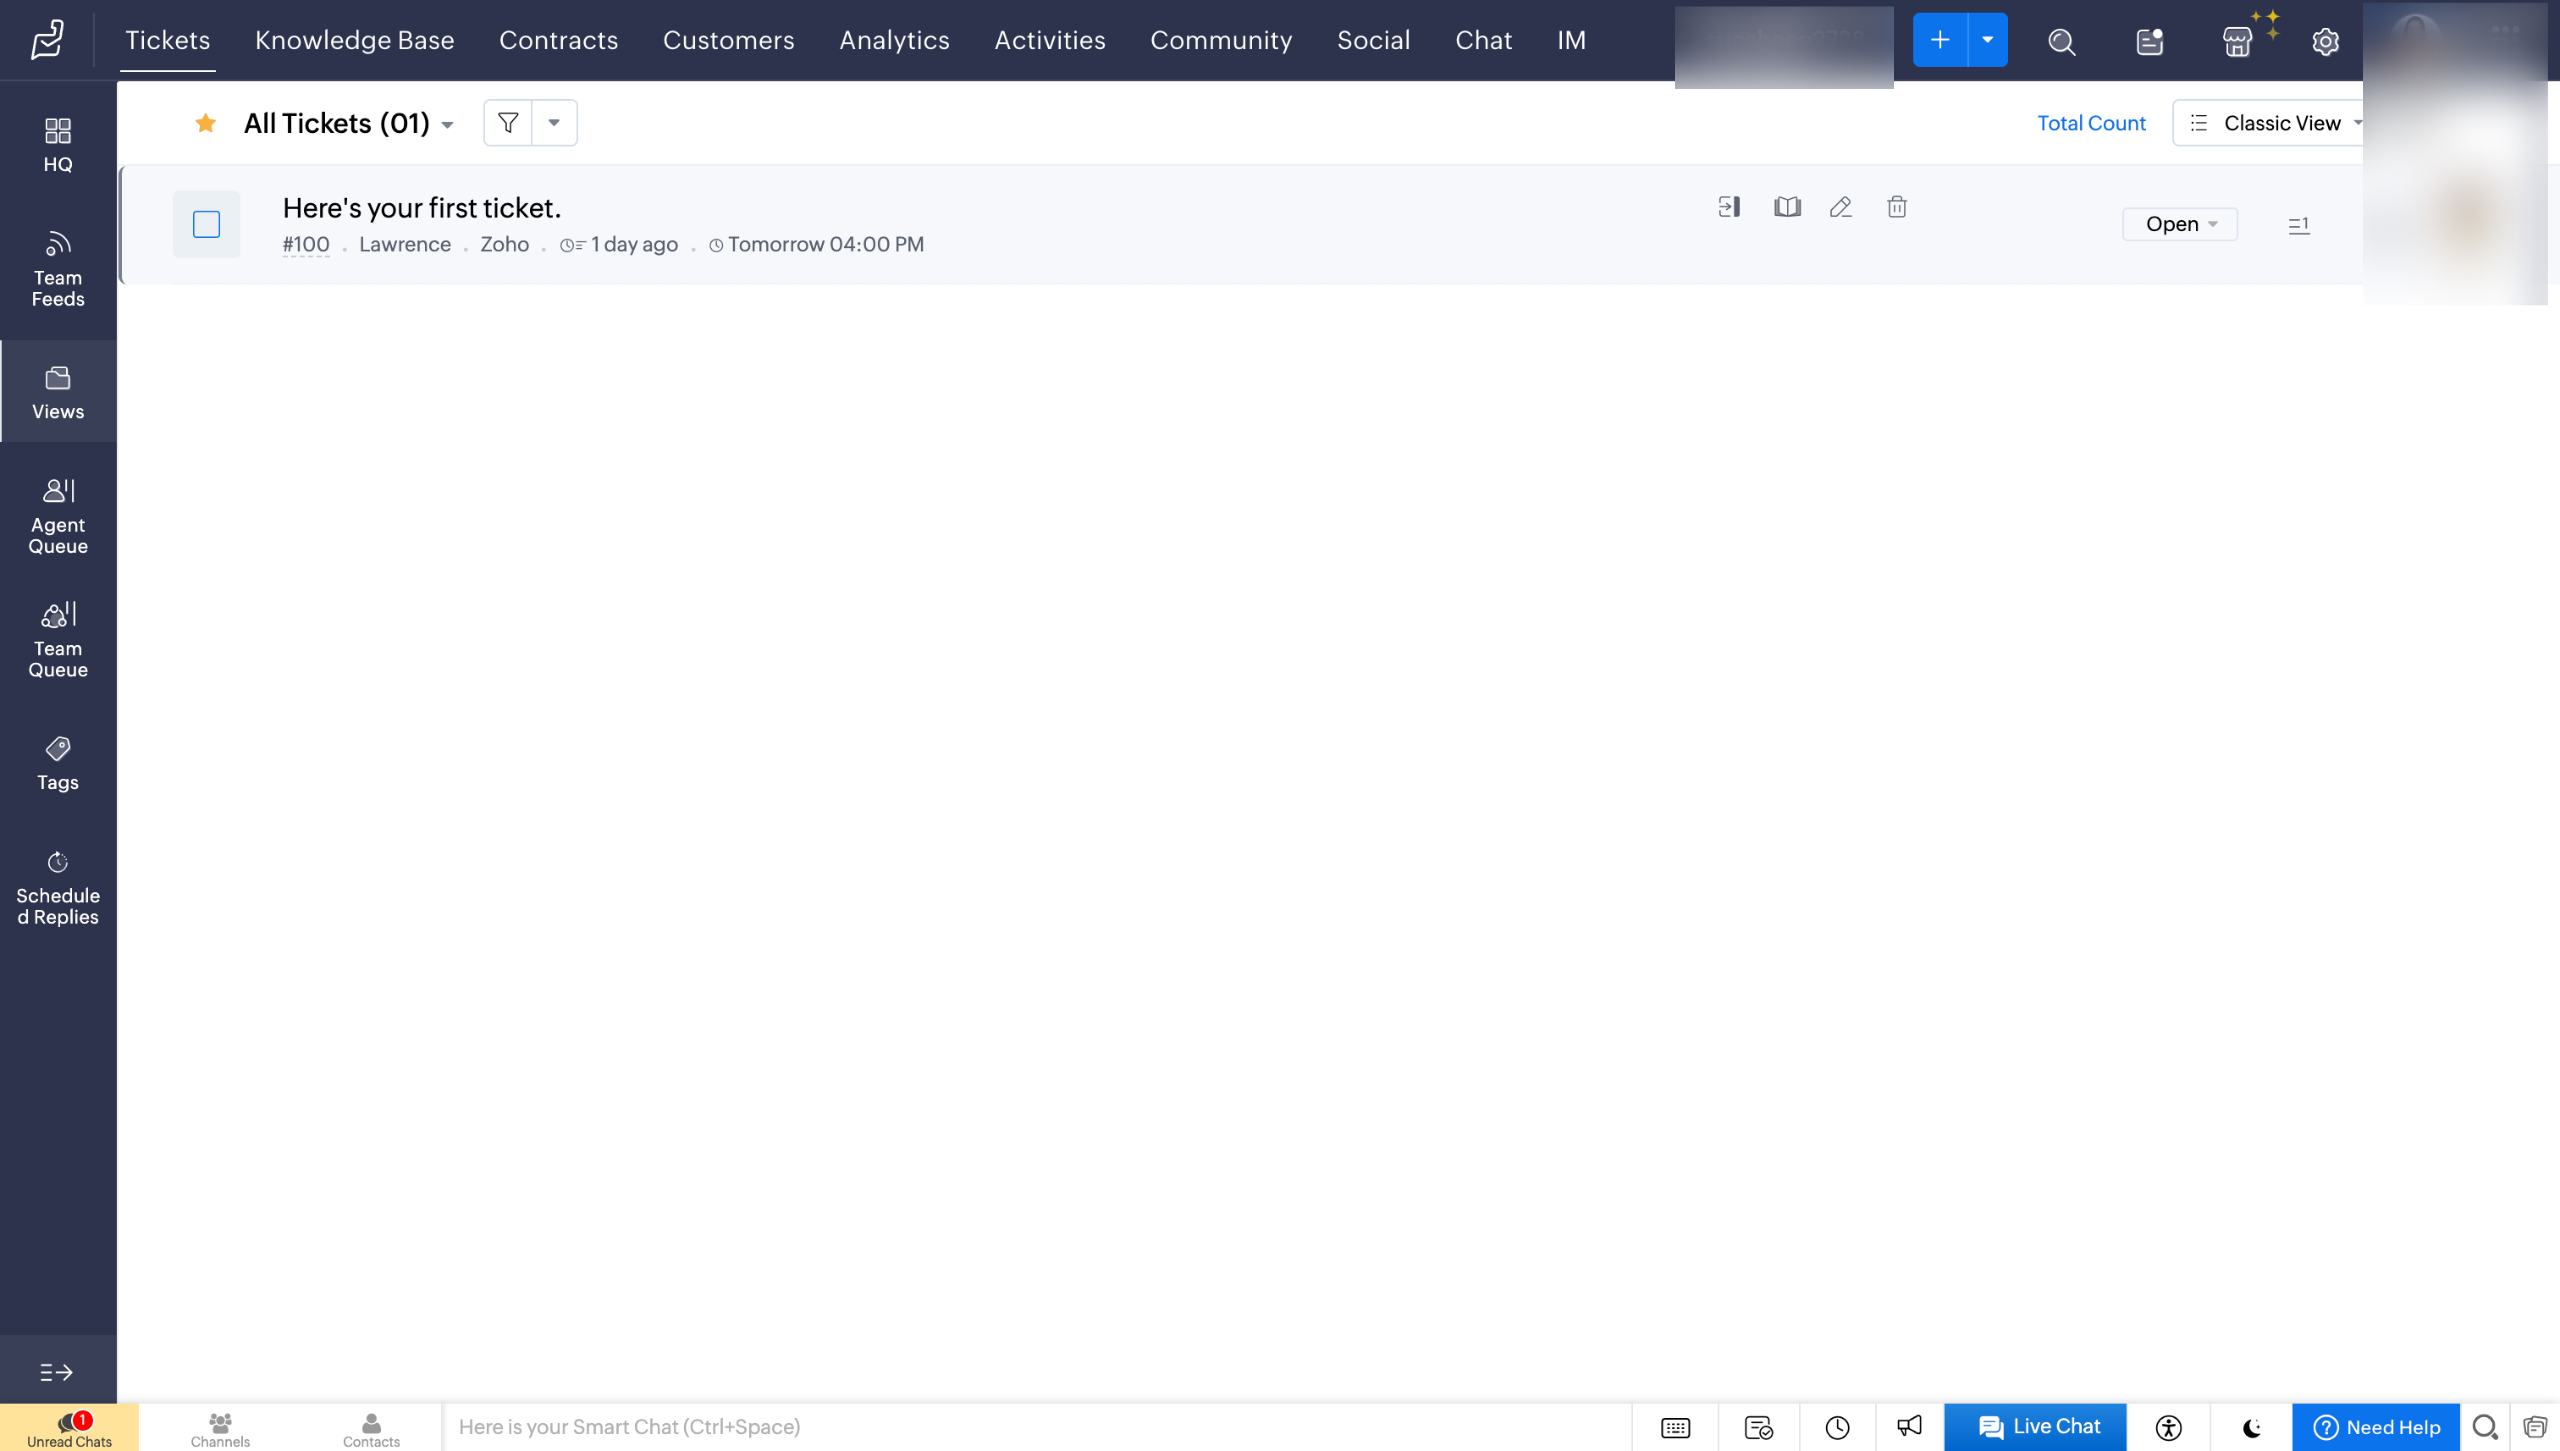Switch to the Knowledge Base tab

[354, 40]
